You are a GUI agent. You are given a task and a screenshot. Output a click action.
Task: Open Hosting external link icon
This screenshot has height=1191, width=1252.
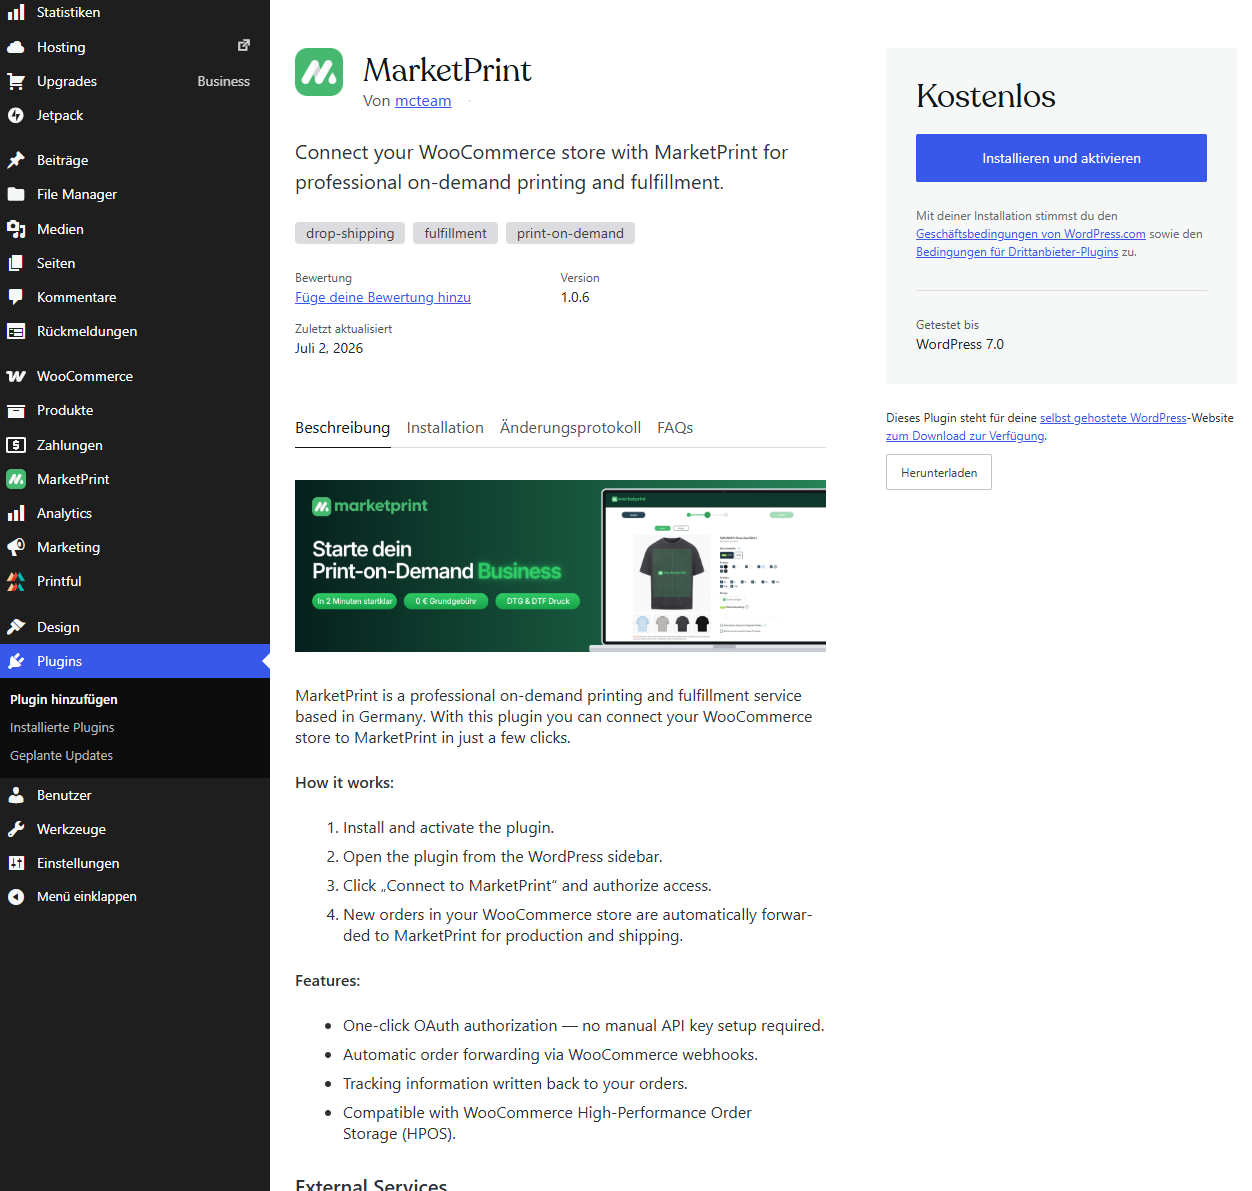243,46
